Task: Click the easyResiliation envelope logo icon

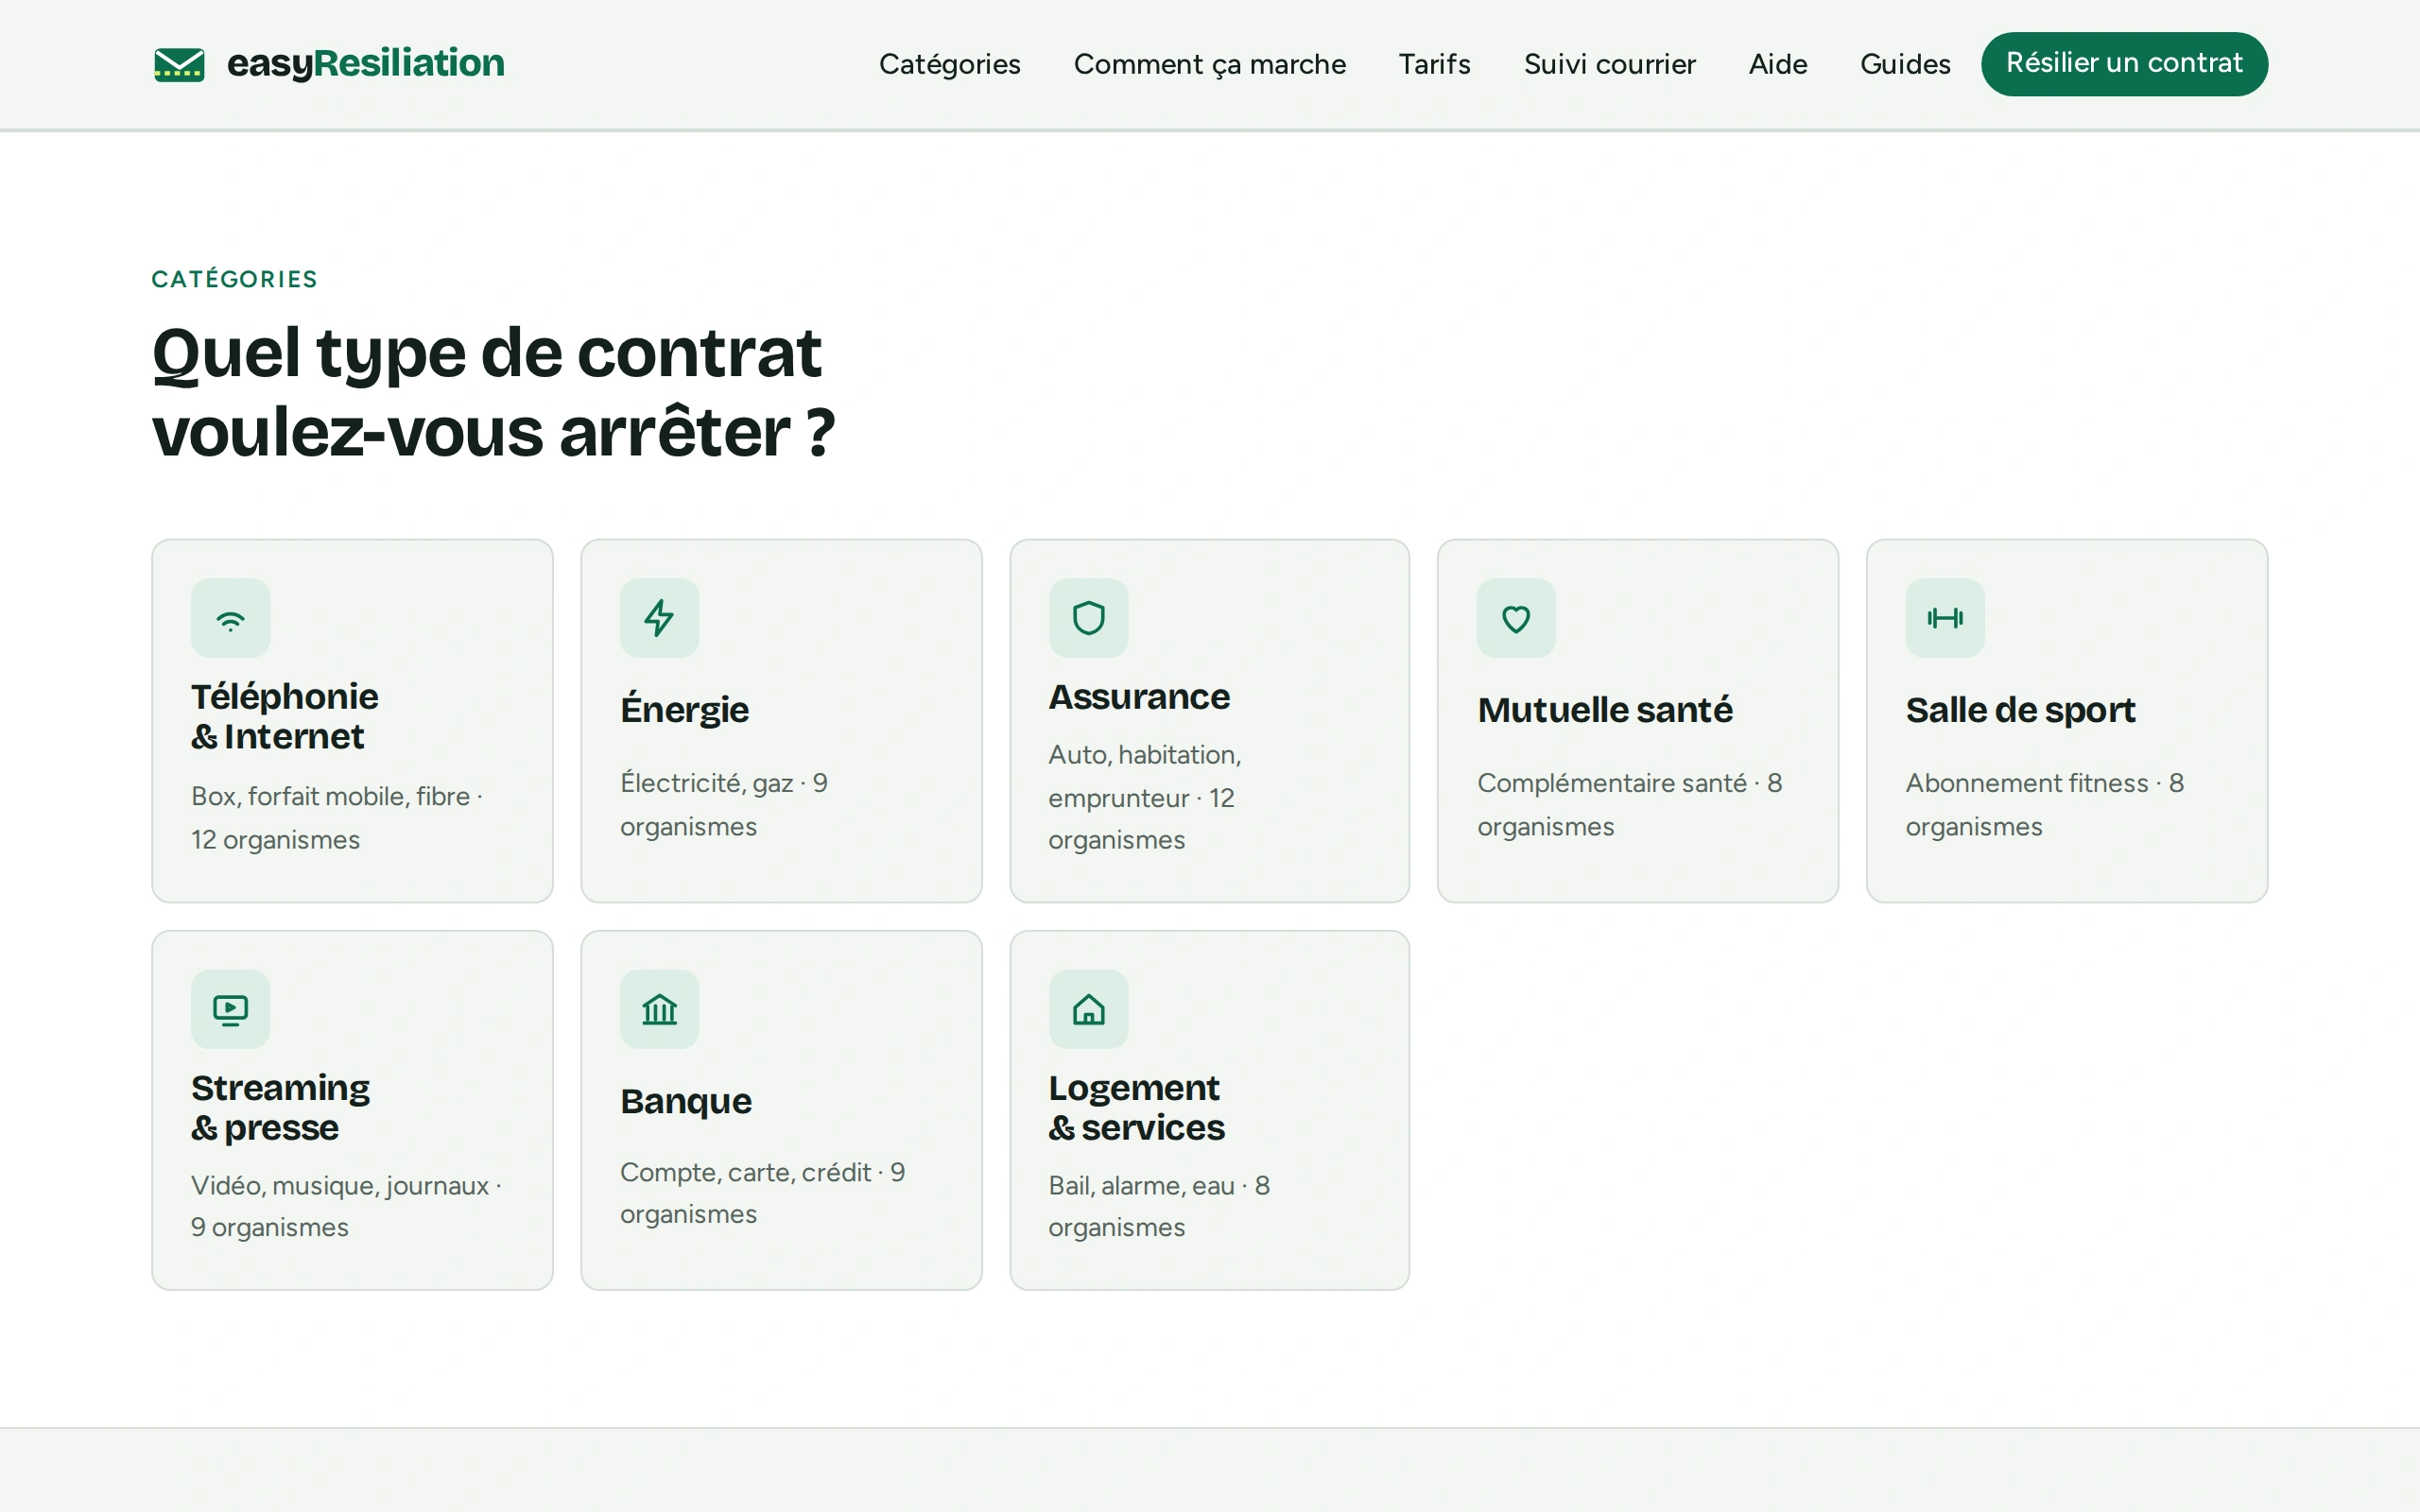Action: [x=179, y=64]
